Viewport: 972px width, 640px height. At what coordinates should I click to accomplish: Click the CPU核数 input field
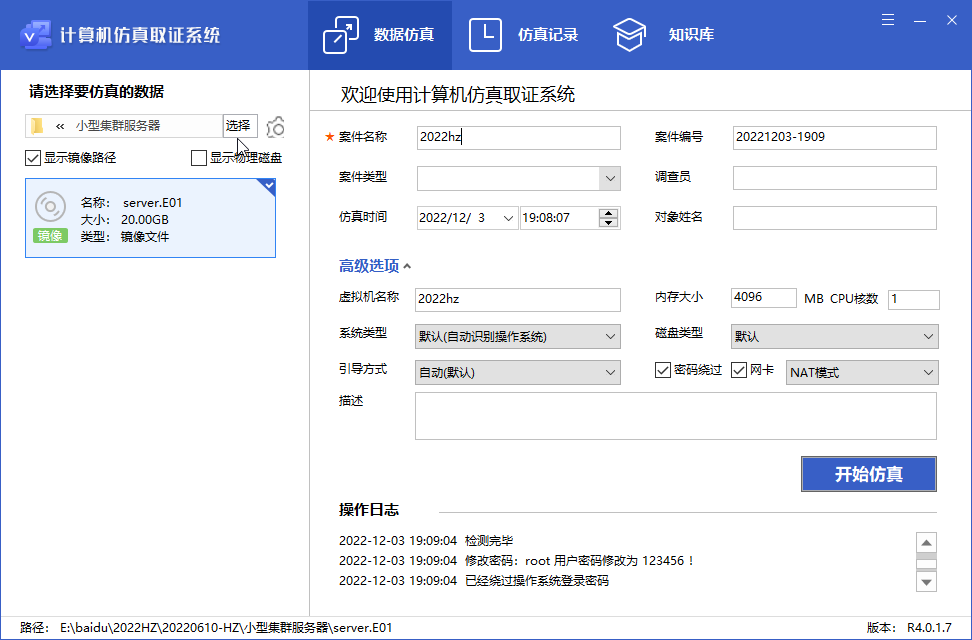point(914,300)
